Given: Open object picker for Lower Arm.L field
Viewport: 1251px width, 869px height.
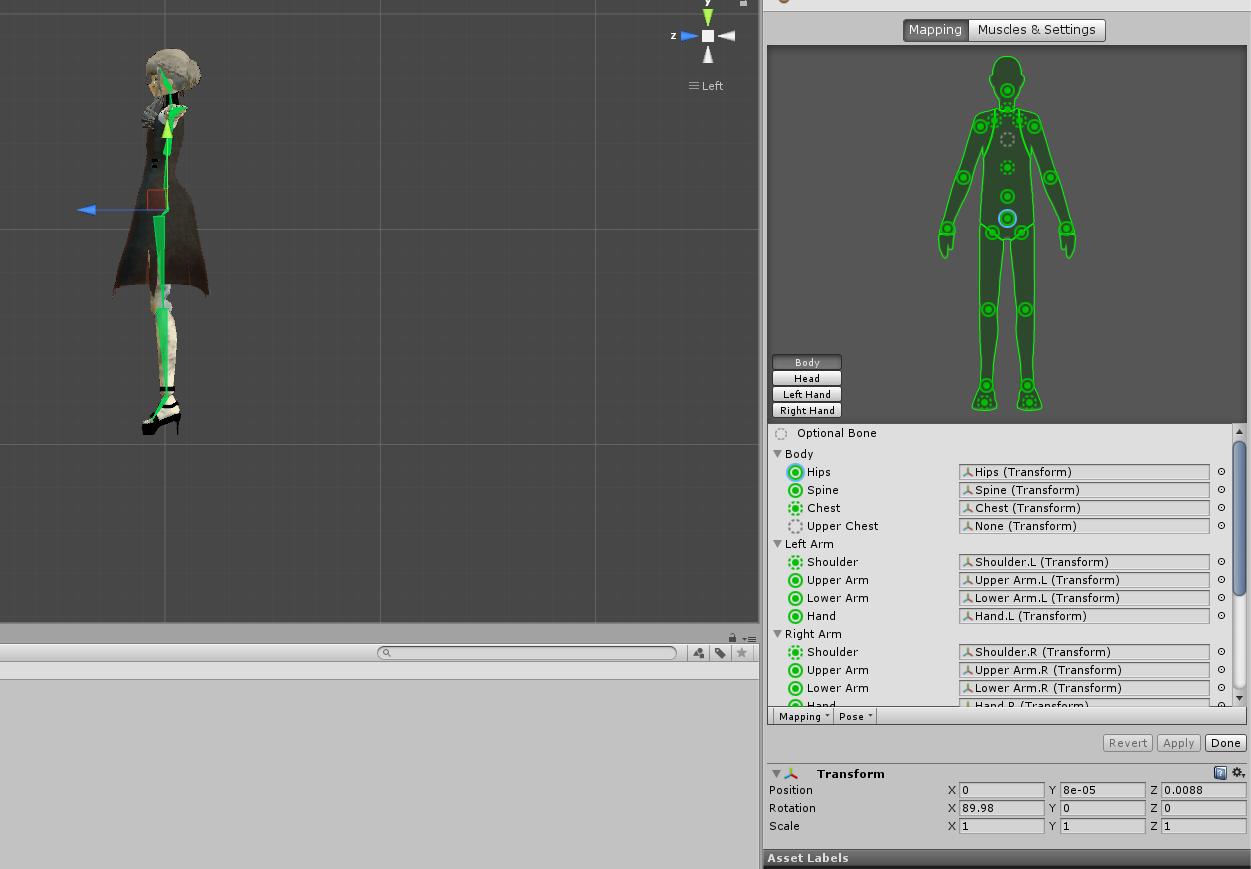Looking at the screenshot, I should [x=1221, y=598].
